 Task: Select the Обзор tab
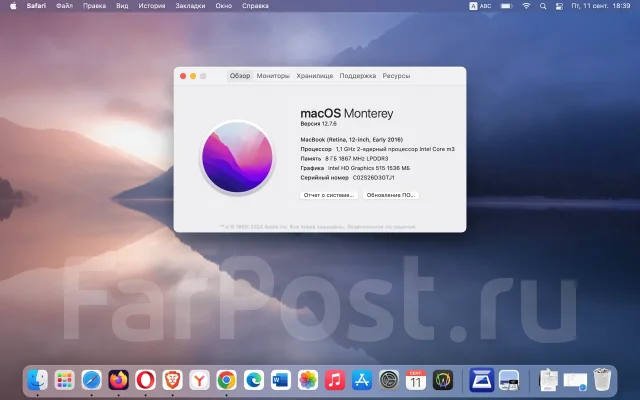pyautogui.click(x=240, y=76)
